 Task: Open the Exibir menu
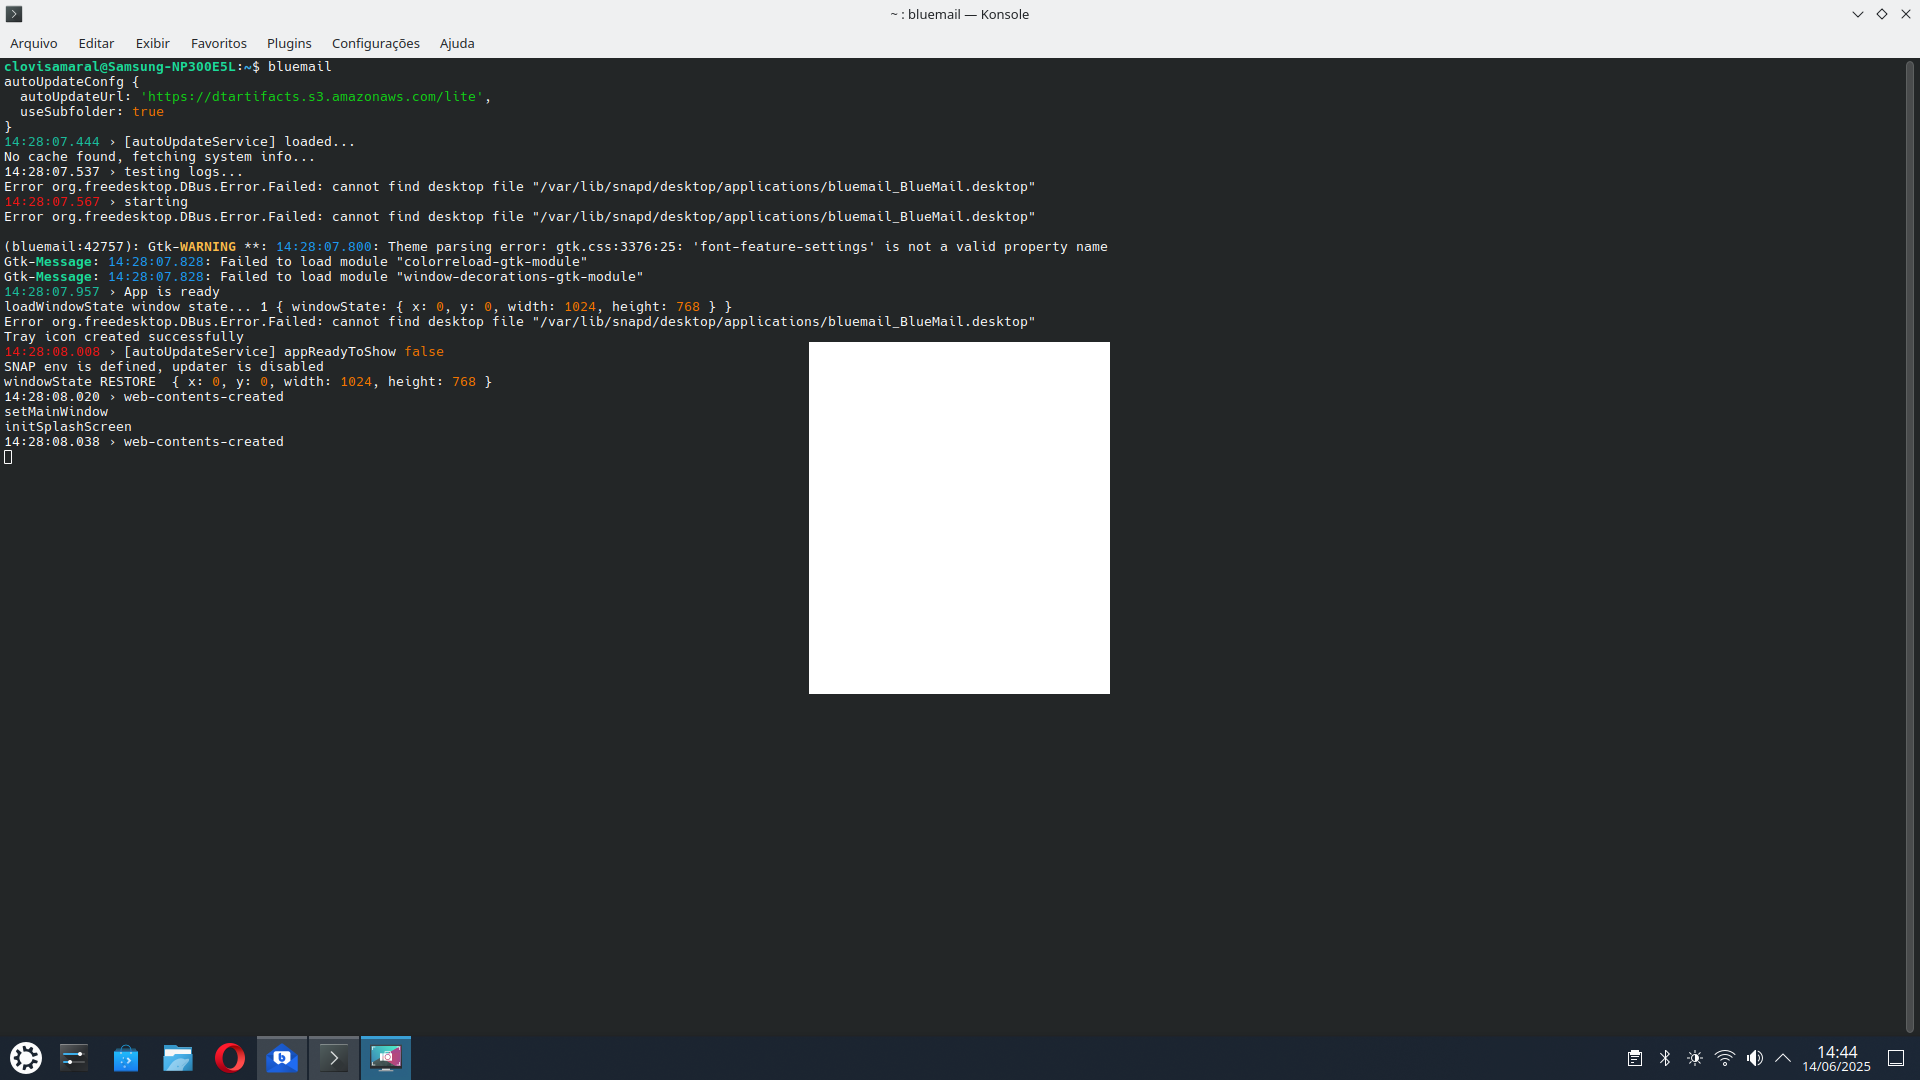152,43
